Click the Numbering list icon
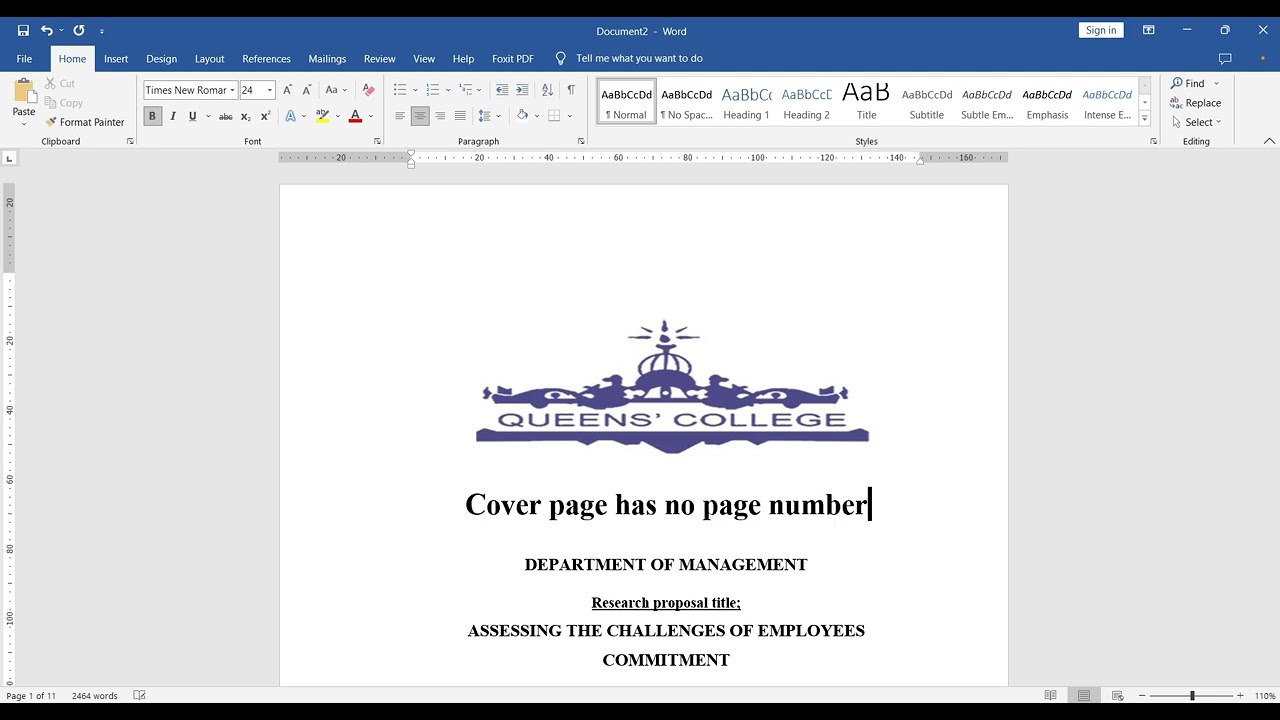Viewport: 1280px width, 720px height. pyautogui.click(x=432, y=90)
